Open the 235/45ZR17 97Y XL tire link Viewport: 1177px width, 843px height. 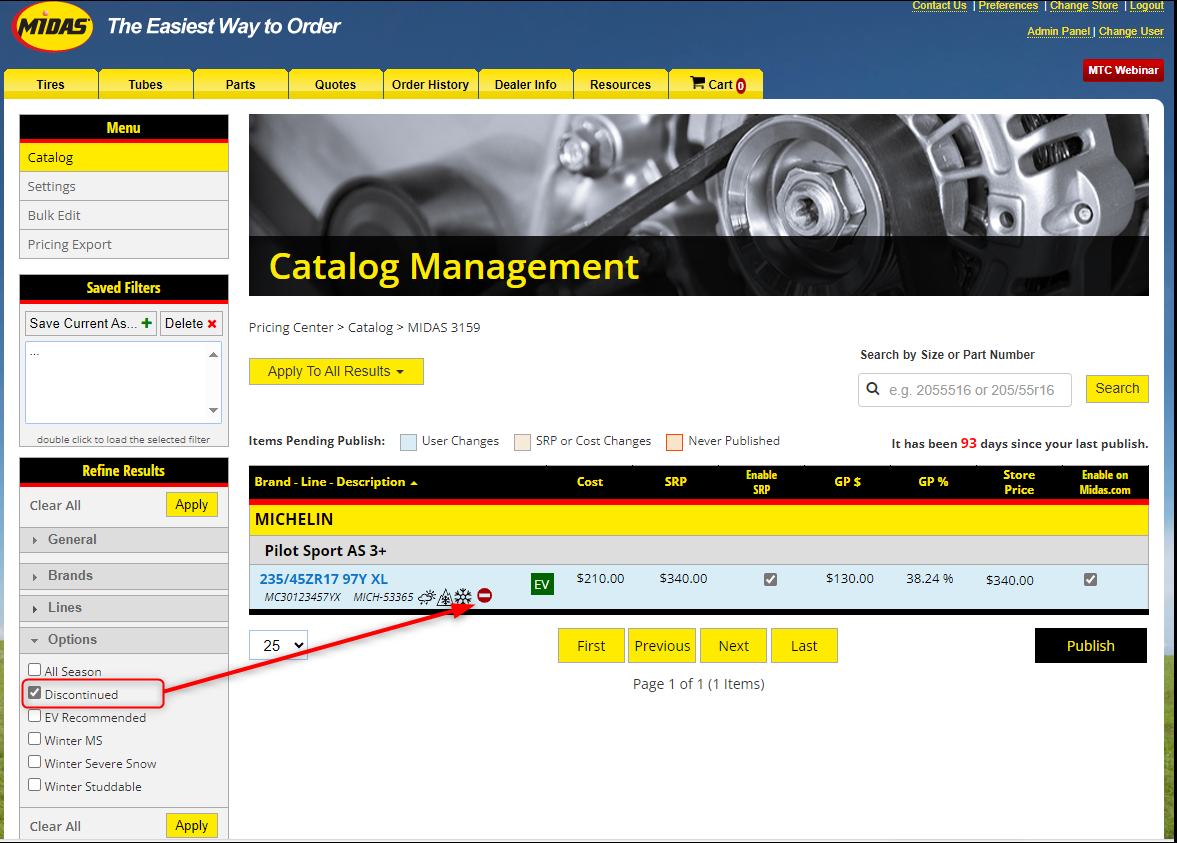(324, 579)
